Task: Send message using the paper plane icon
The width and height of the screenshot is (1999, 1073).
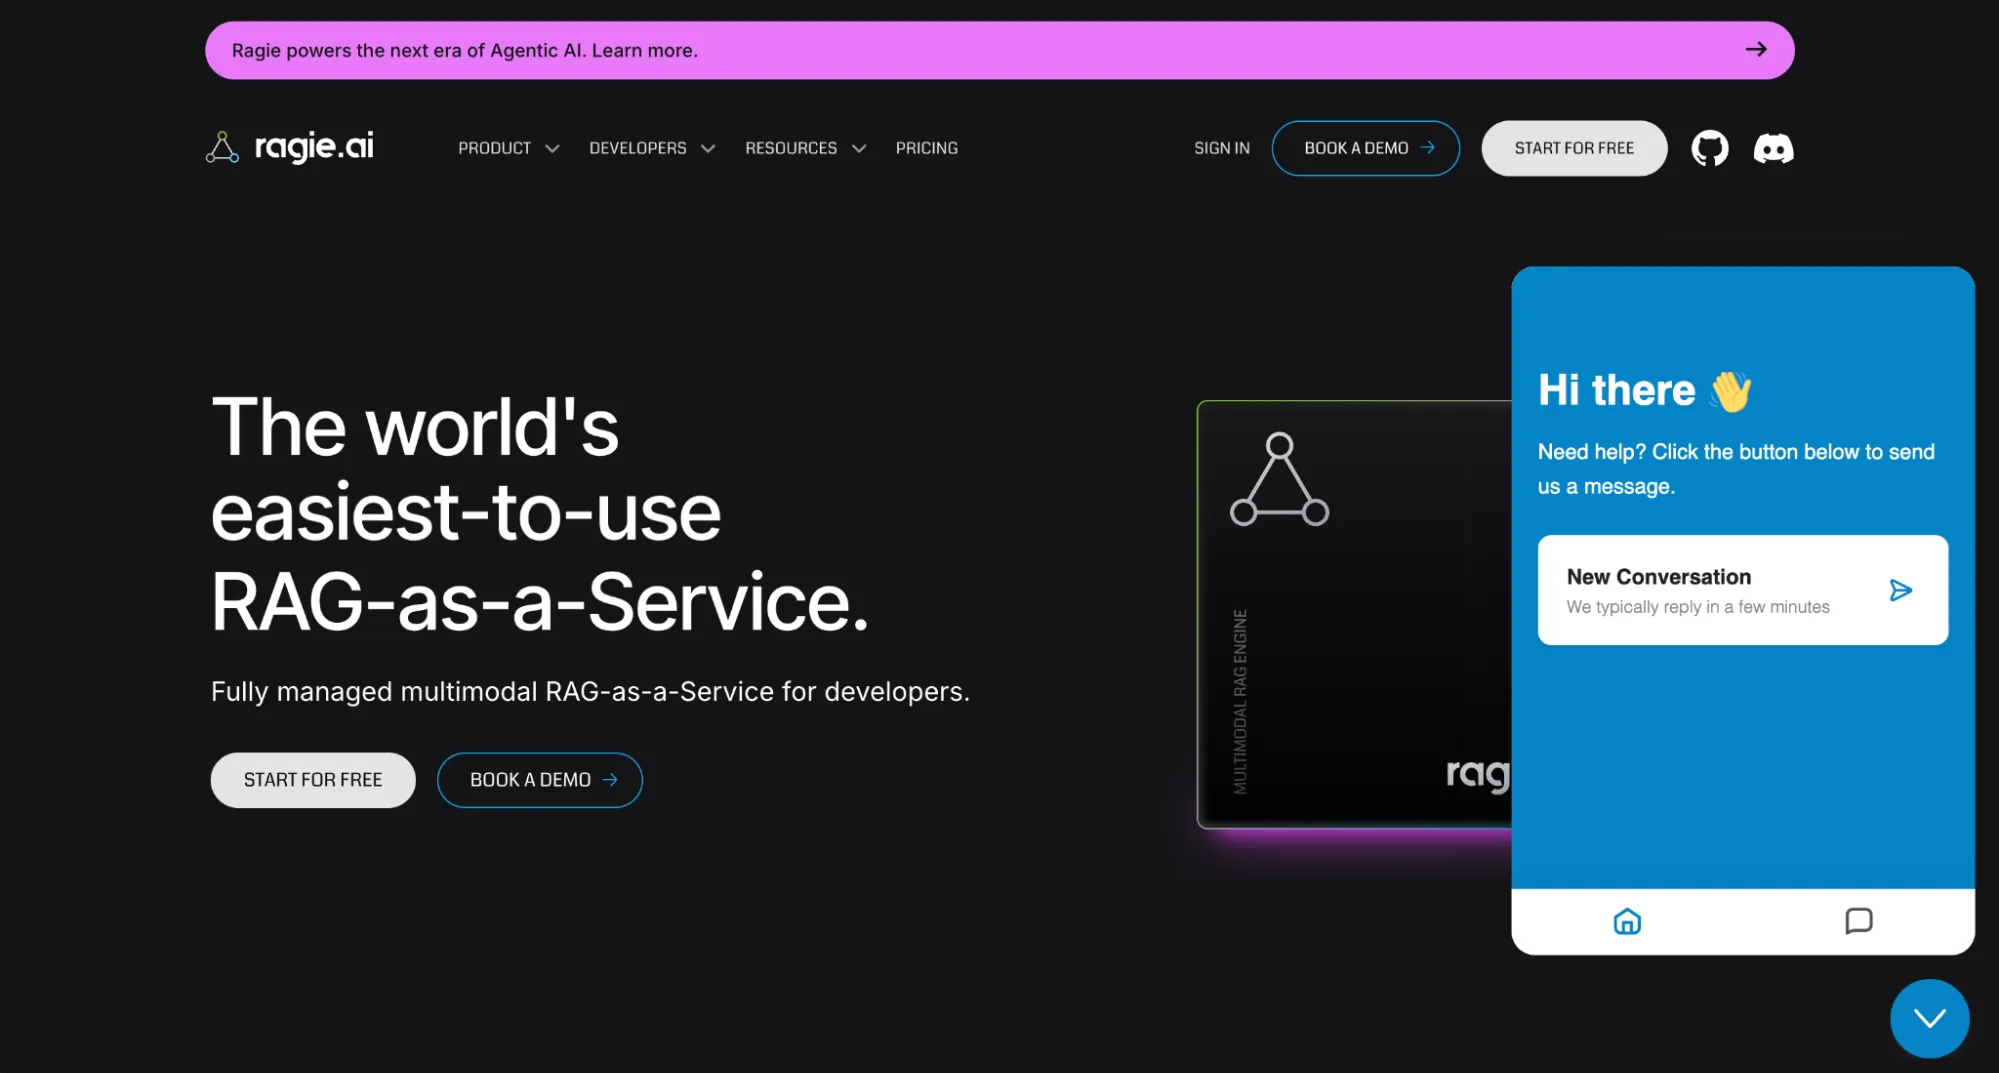Action: [1900, 590]
